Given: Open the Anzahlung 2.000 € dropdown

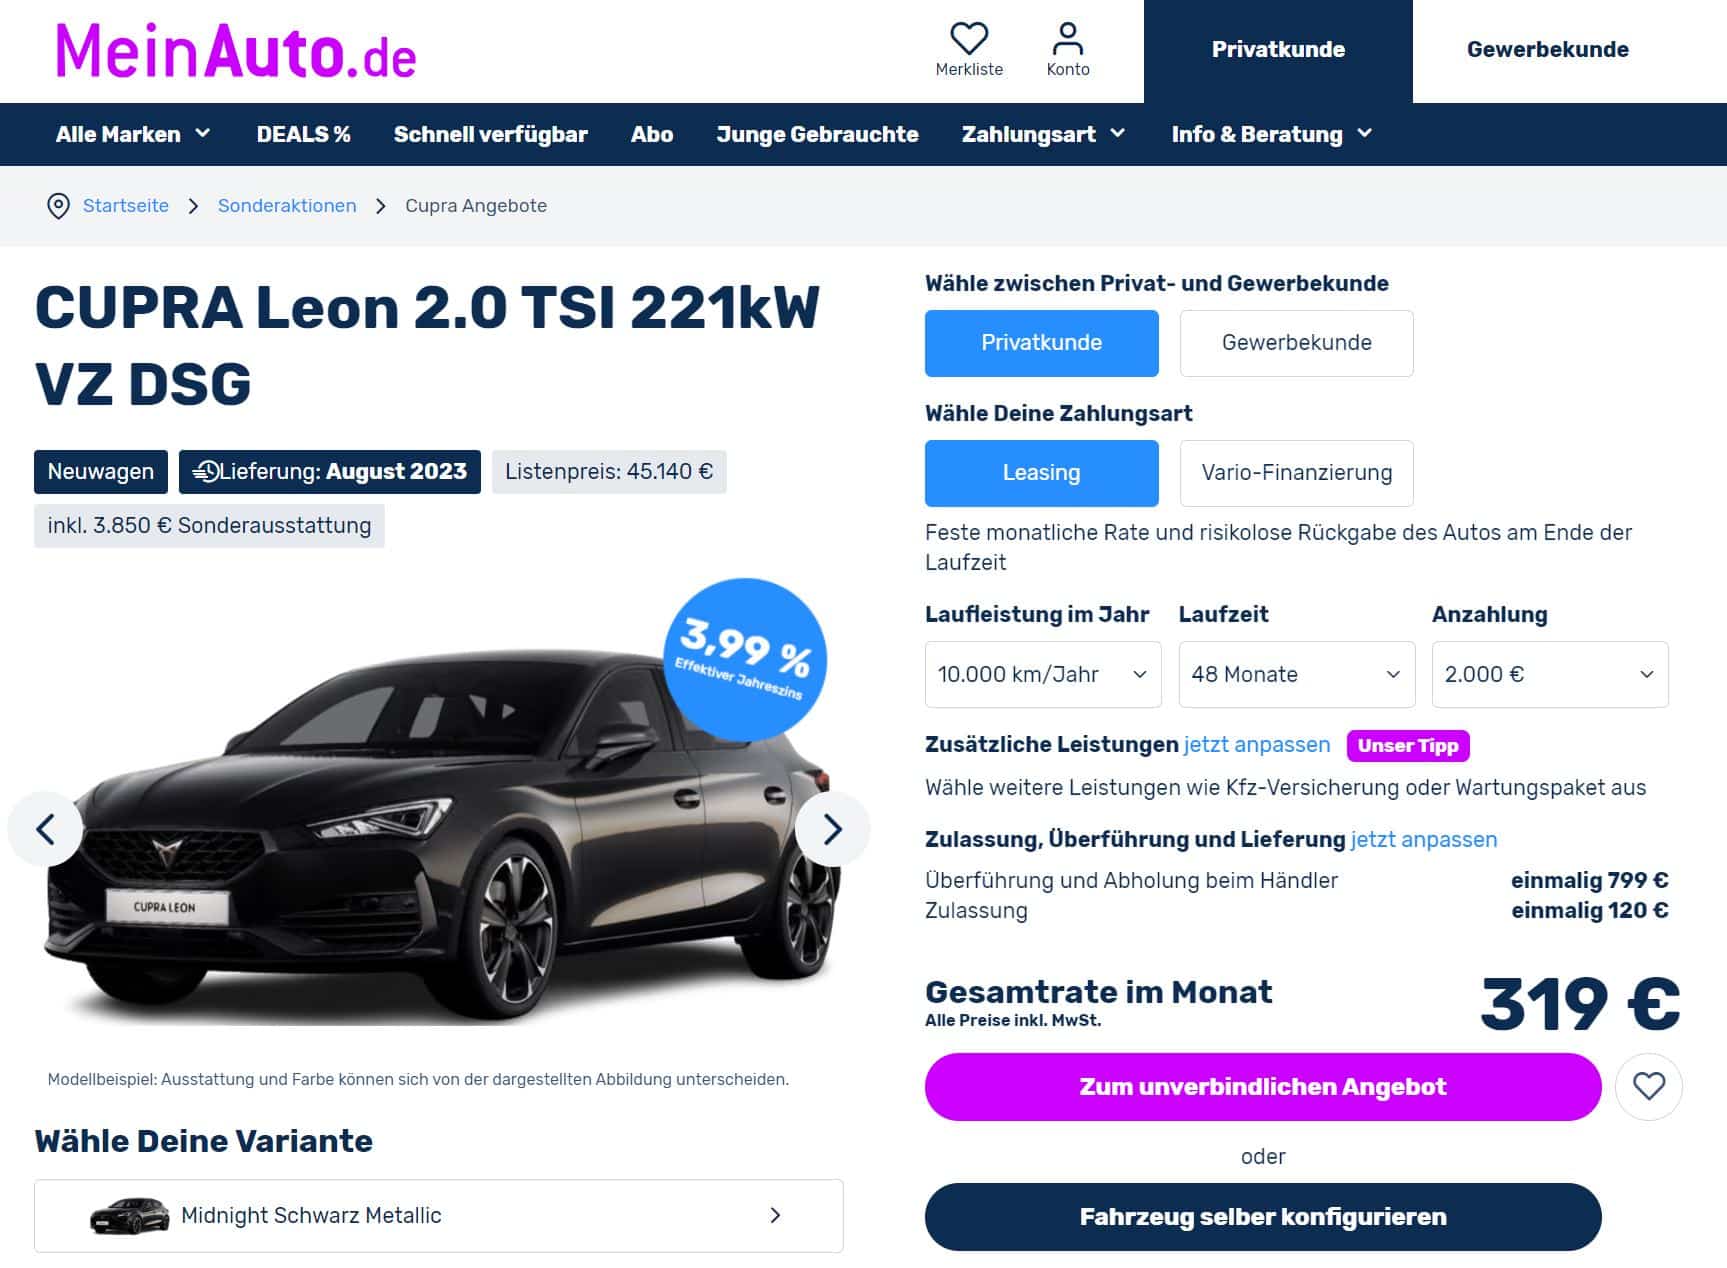Looking at the screenshot, I should 1550,674.
